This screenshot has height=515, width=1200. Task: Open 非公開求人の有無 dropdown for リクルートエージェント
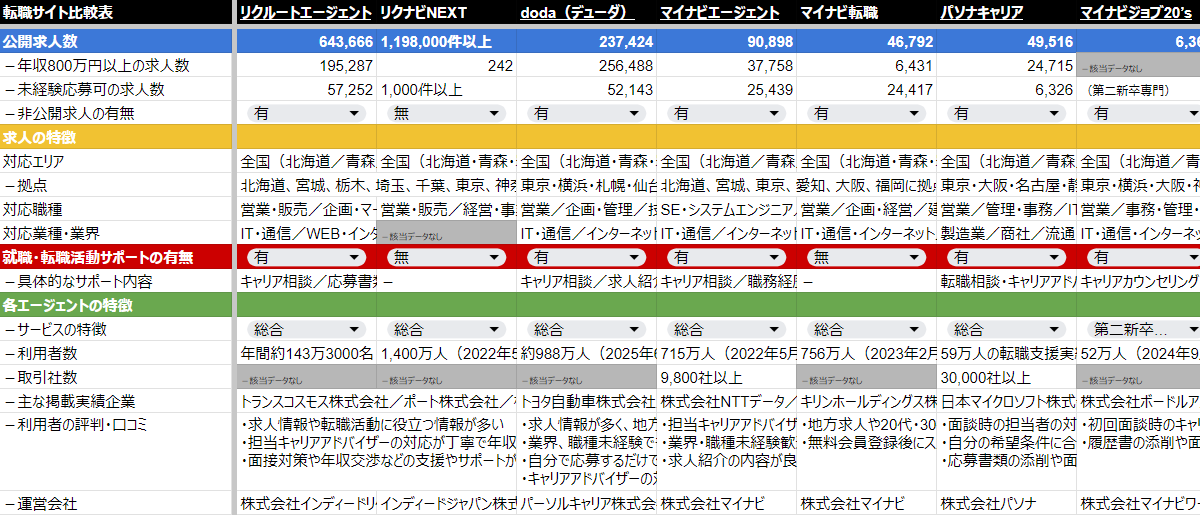pyautogui.click(x=306, y=114)
